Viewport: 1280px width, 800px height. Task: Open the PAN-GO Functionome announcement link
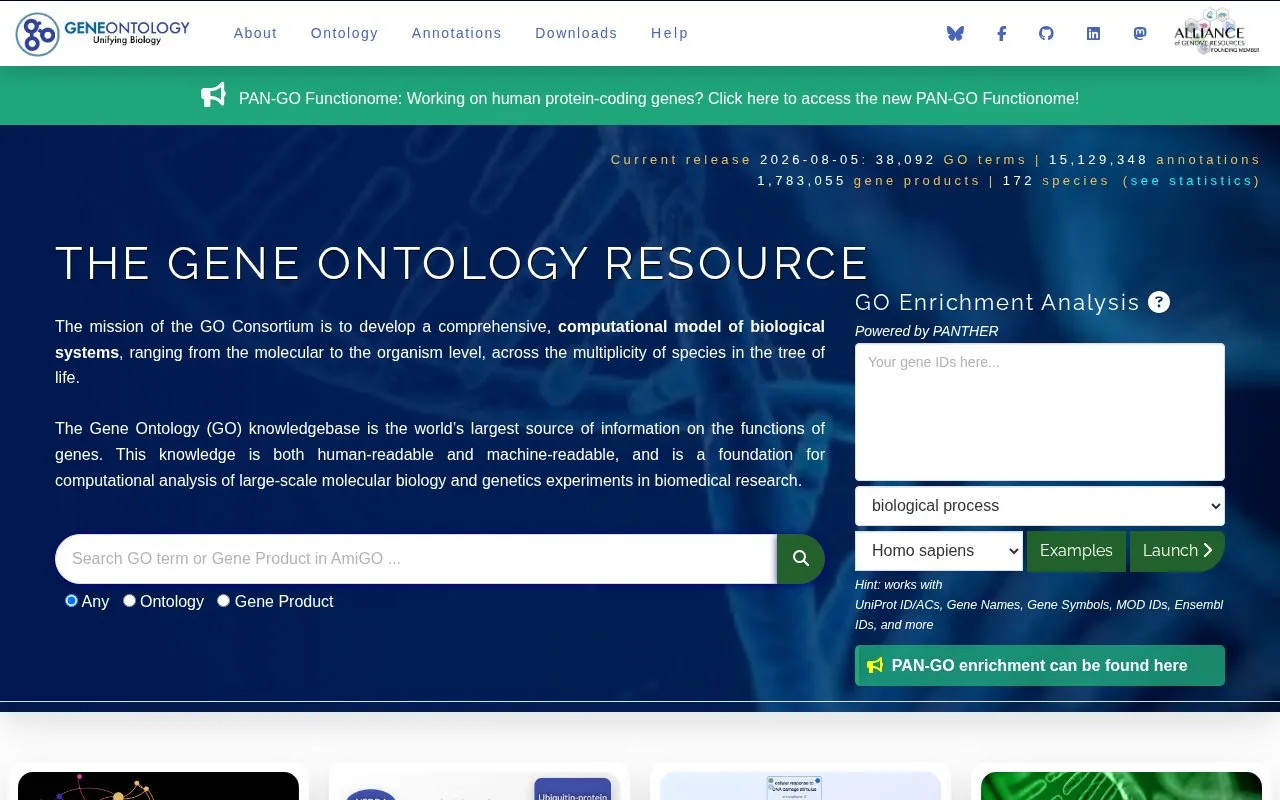[659, 98]
